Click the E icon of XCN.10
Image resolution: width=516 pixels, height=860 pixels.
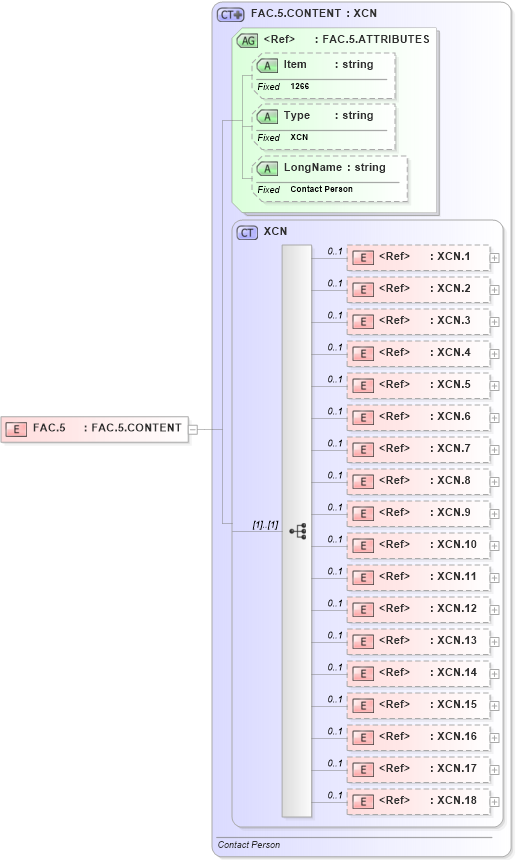point(363,546)
